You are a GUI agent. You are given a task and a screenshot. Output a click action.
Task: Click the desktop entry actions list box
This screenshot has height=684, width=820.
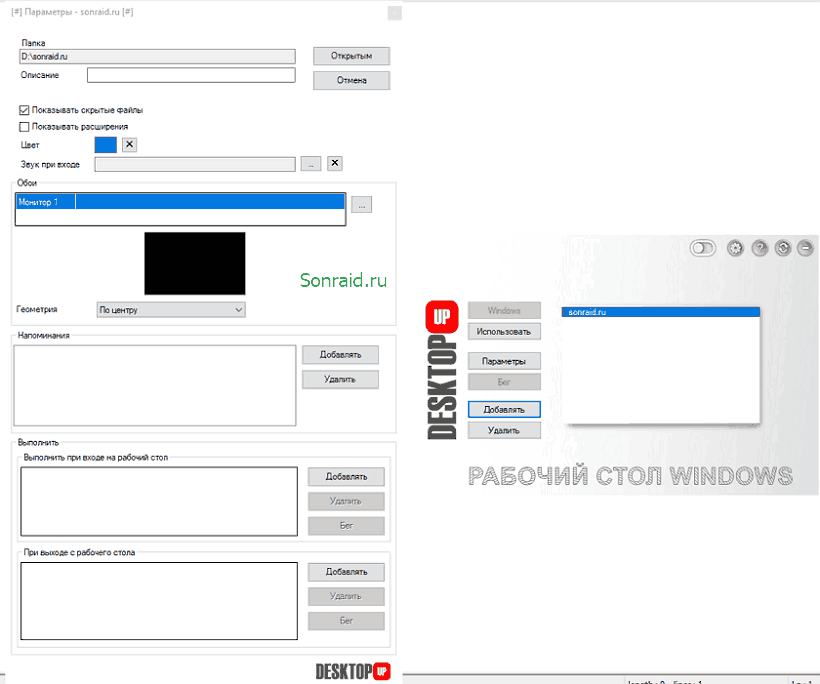coord(159,501)
